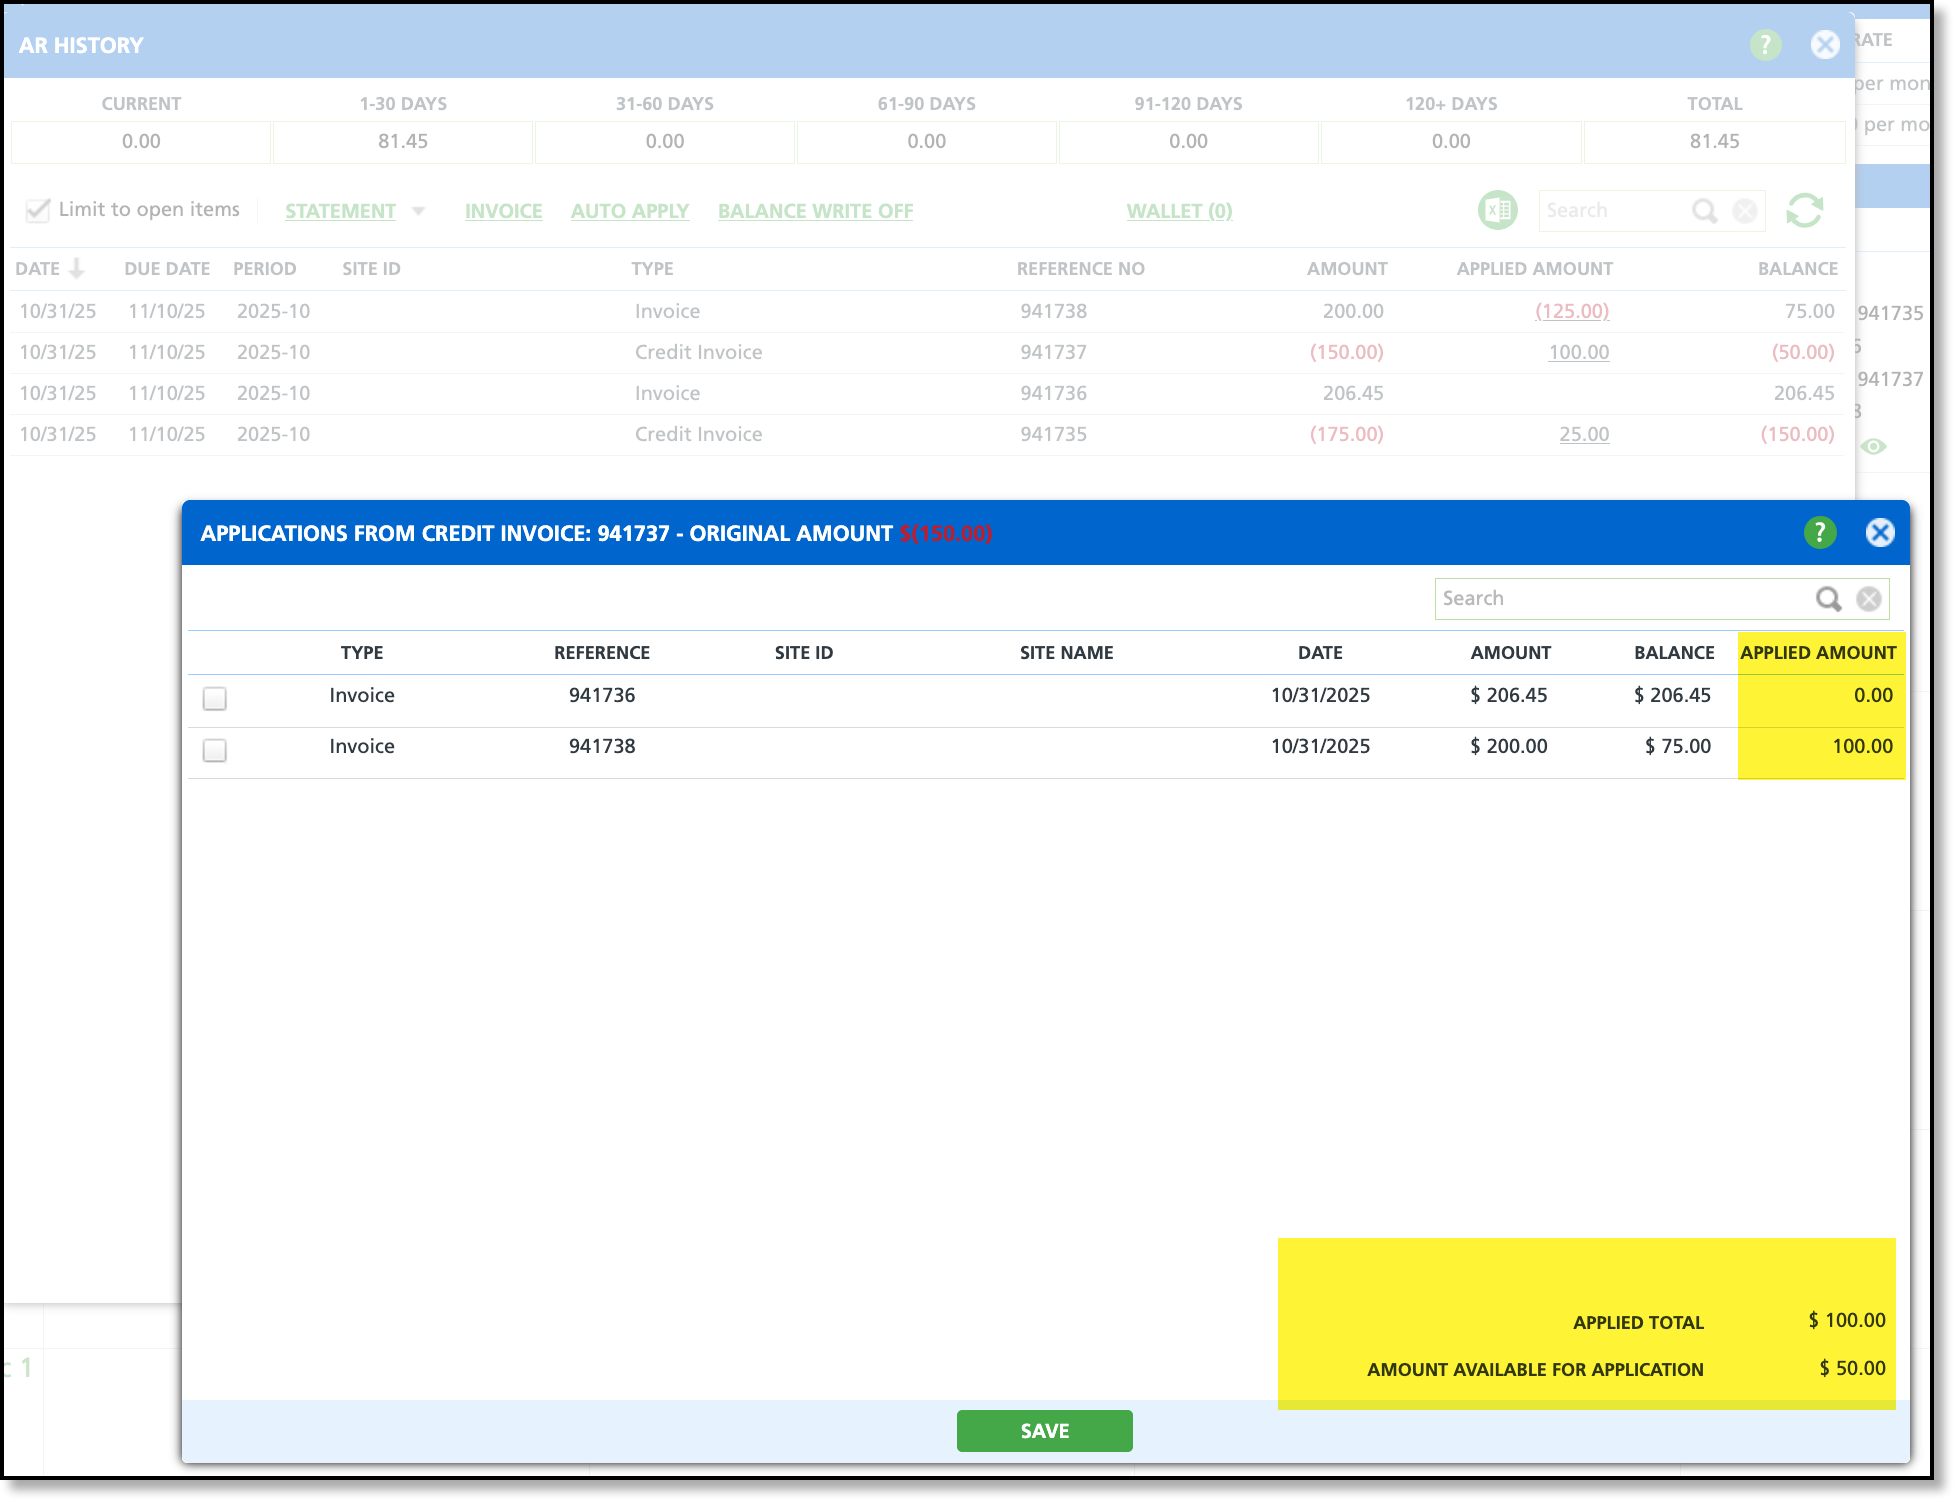Open AR History help icon
This screenshot has height=1500, width=1954.
[x=1765, y=45]
